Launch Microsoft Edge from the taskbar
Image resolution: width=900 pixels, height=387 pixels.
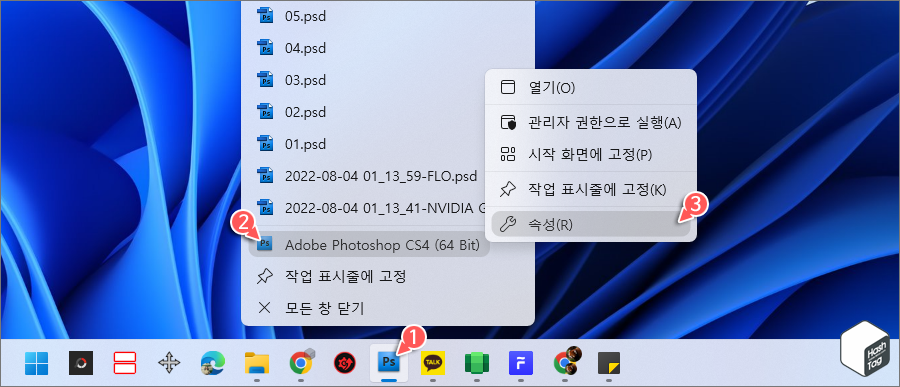[213, 363]
